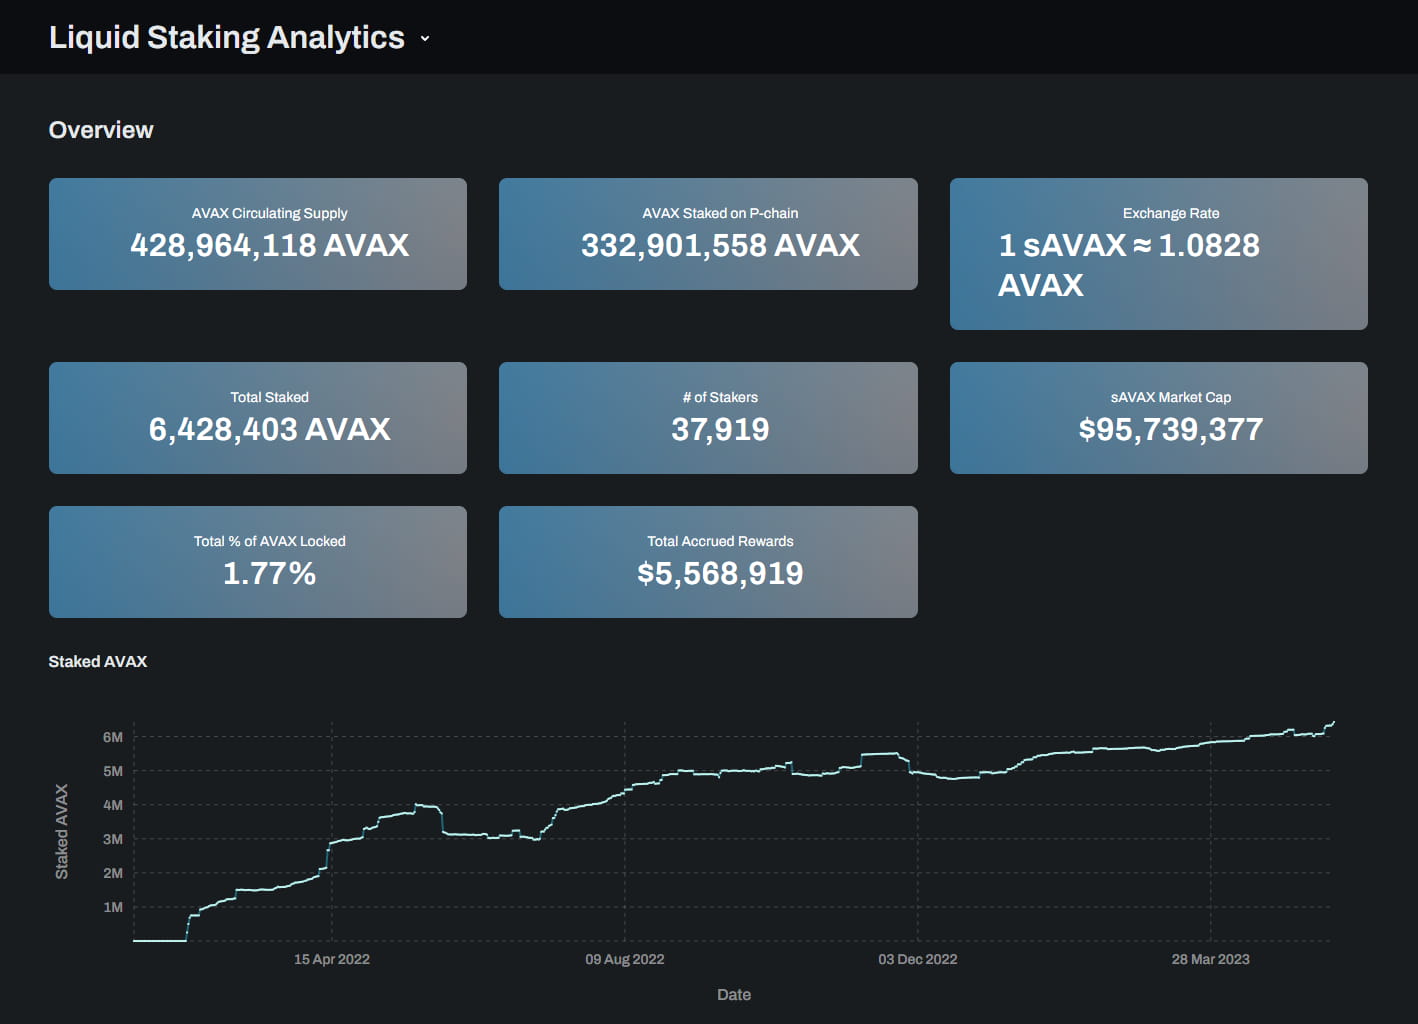
Task: Open the Exchange Rate stat card
Action: point(1158,253)
